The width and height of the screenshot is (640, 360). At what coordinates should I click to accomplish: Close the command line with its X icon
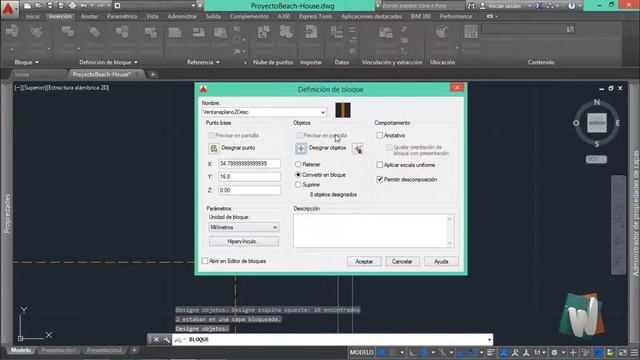pyautogui.click(x=156, y=340)
